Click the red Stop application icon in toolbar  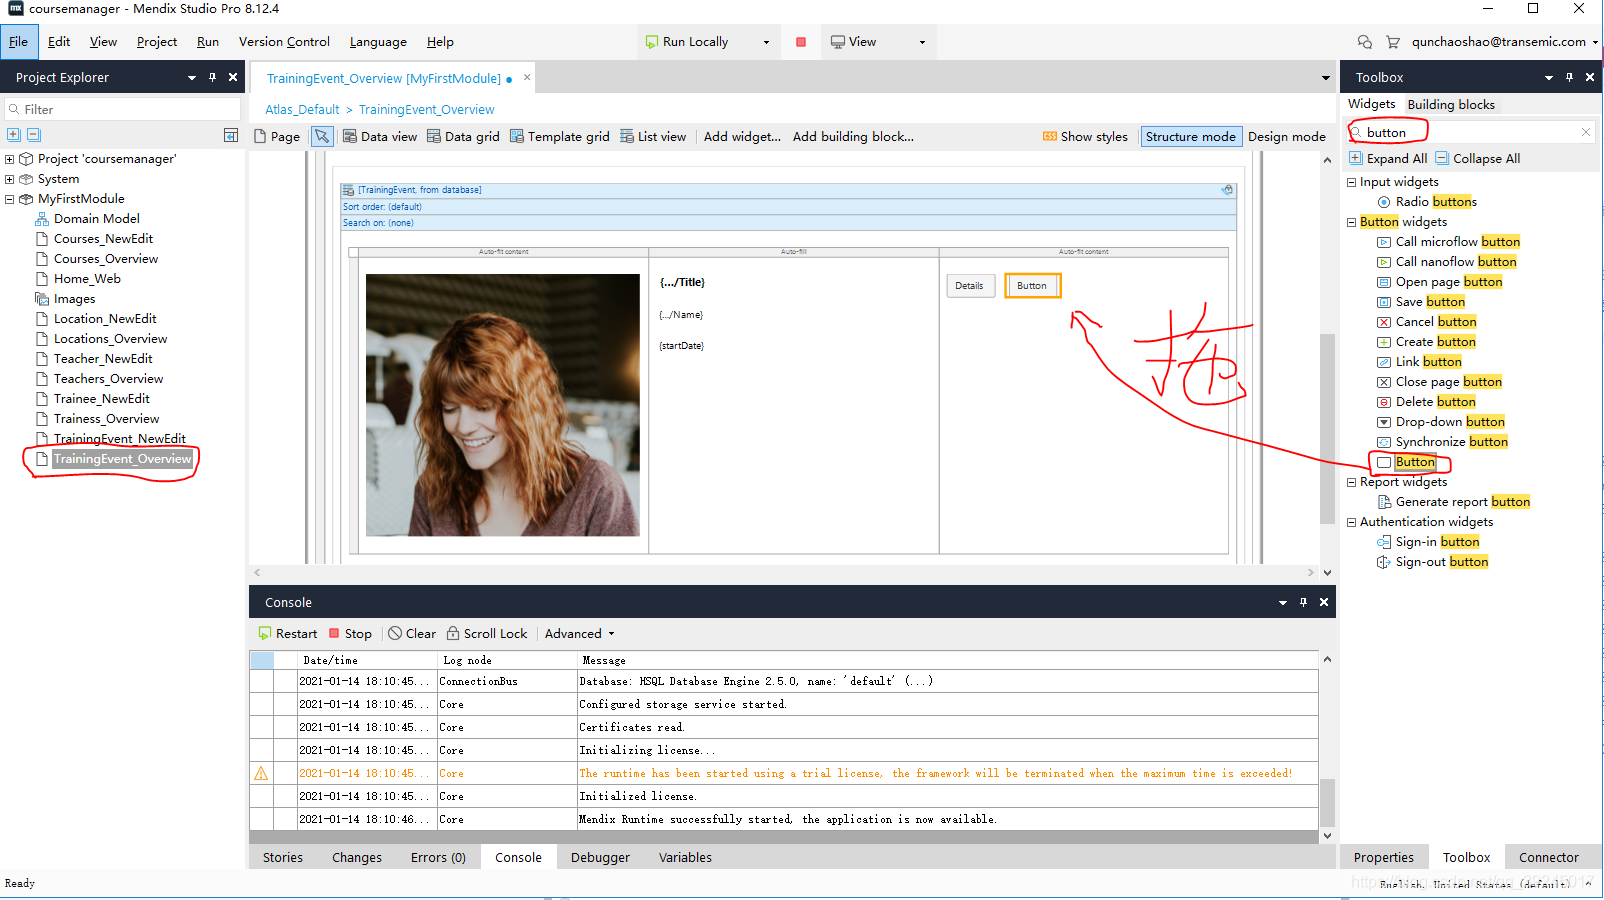pyautogui.click(x=801, y=42)
